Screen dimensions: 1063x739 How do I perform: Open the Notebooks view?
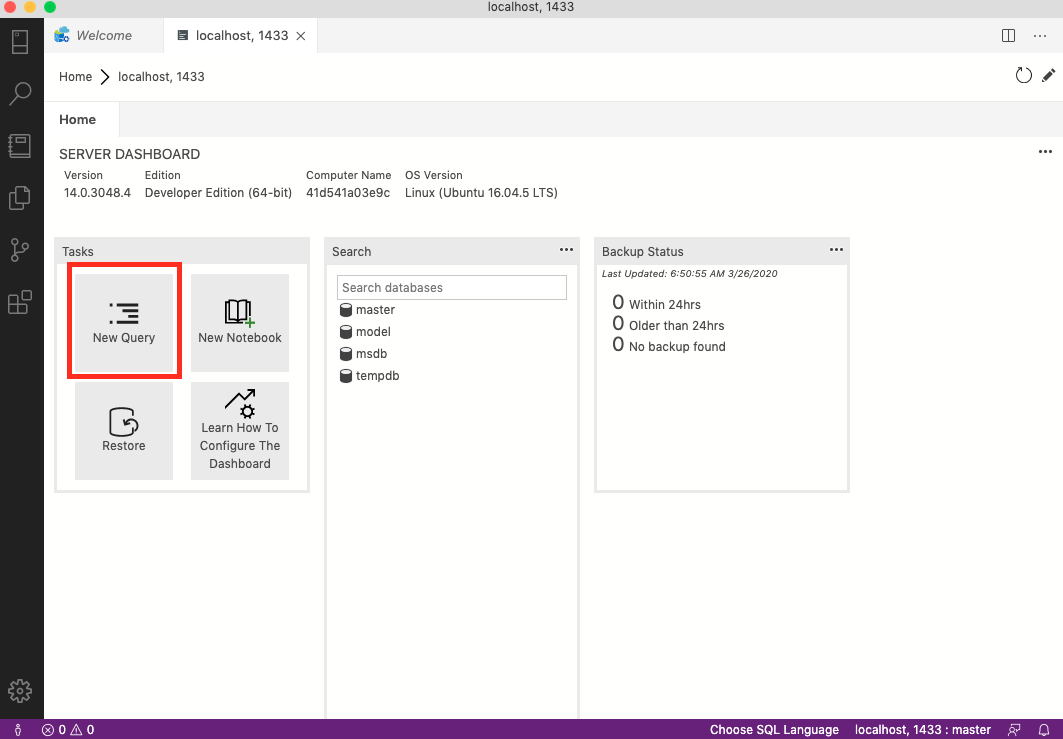pos(21,145)
